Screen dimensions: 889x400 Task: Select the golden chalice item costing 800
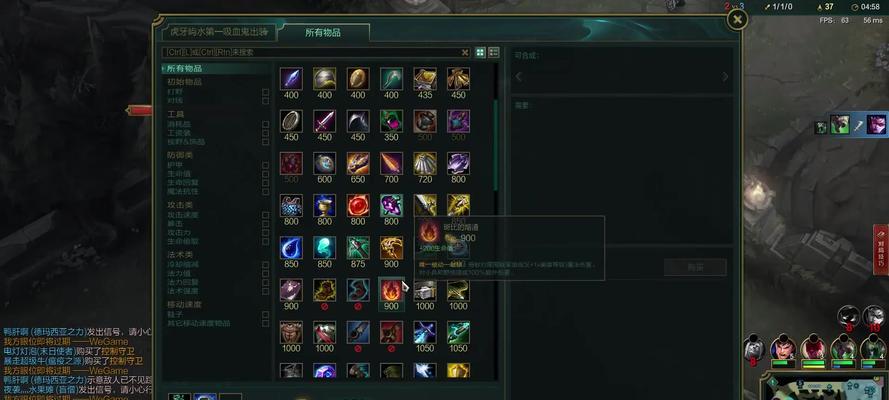325,206
